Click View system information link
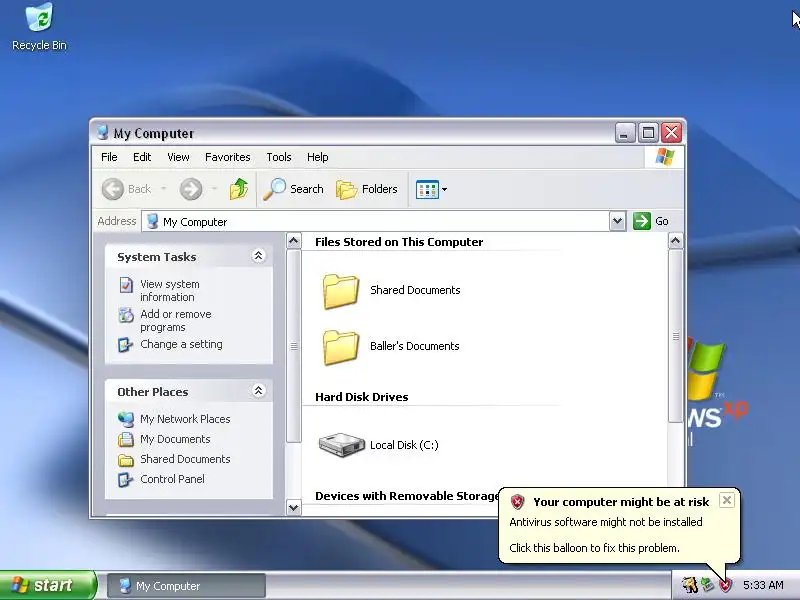 pos(169,291)
